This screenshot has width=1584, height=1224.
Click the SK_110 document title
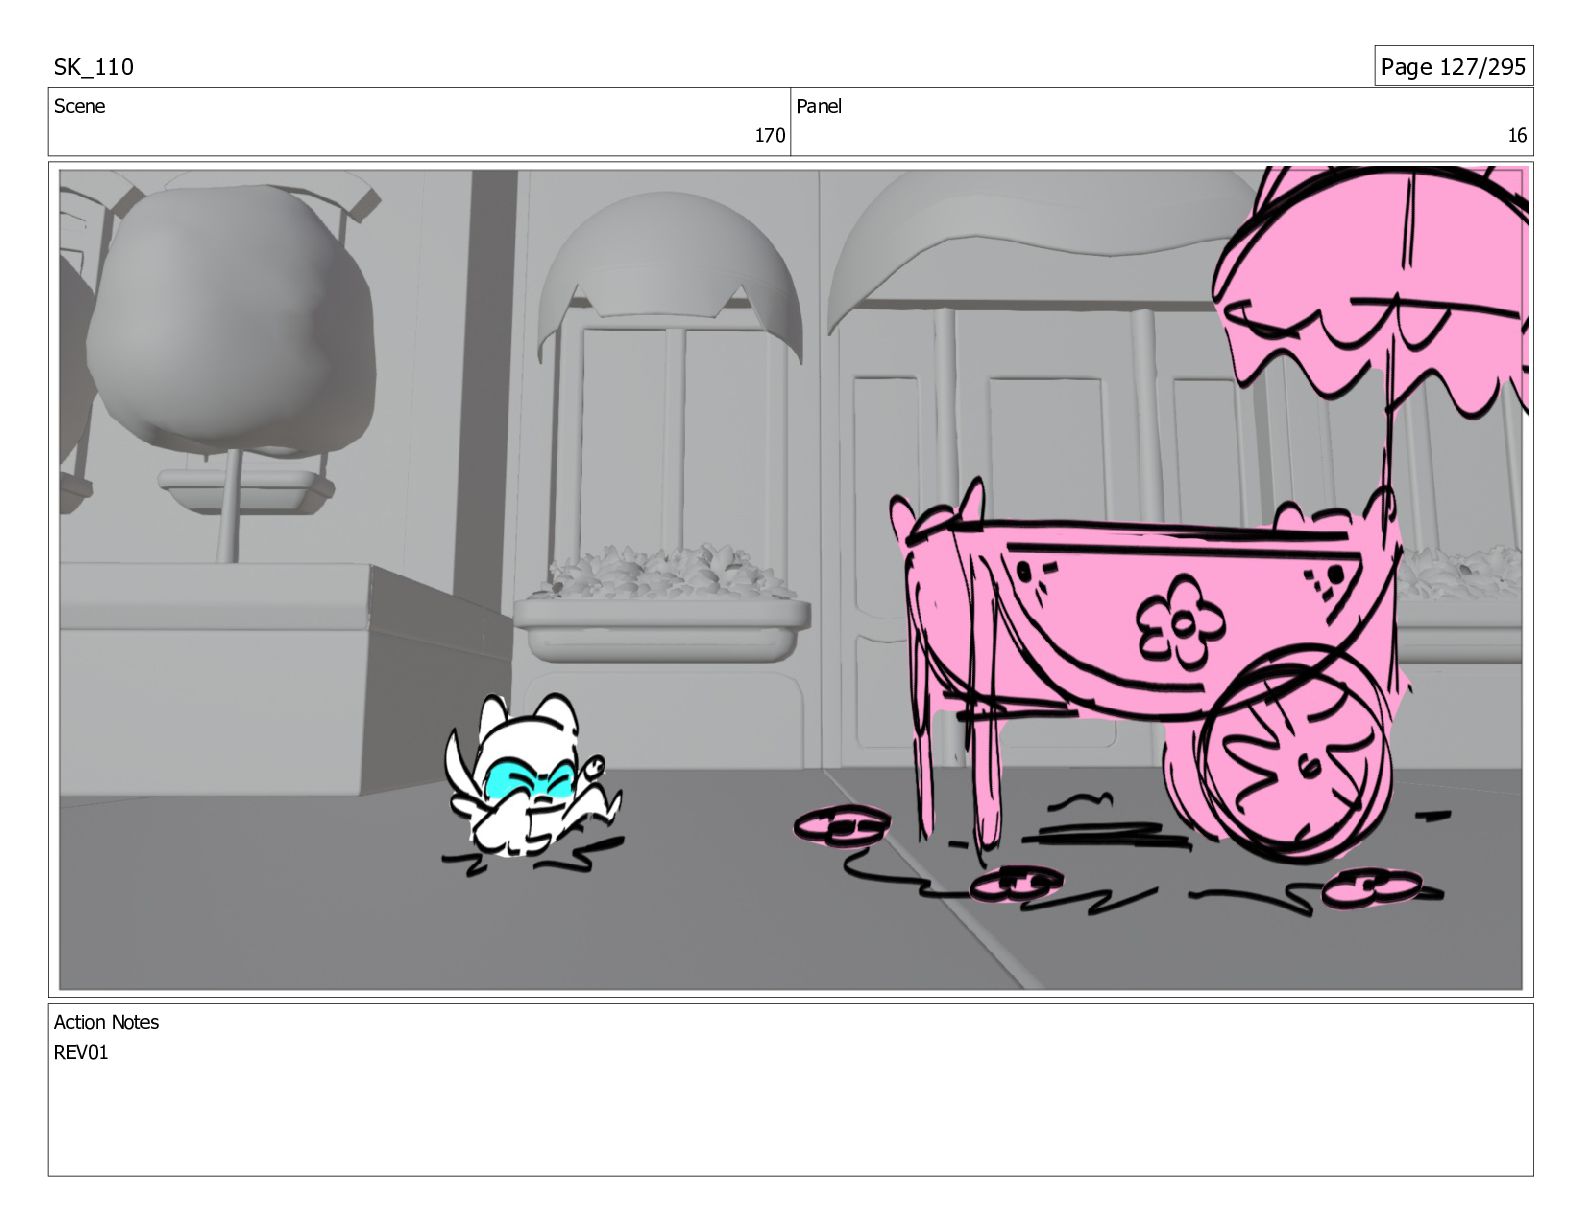[93, 67]
